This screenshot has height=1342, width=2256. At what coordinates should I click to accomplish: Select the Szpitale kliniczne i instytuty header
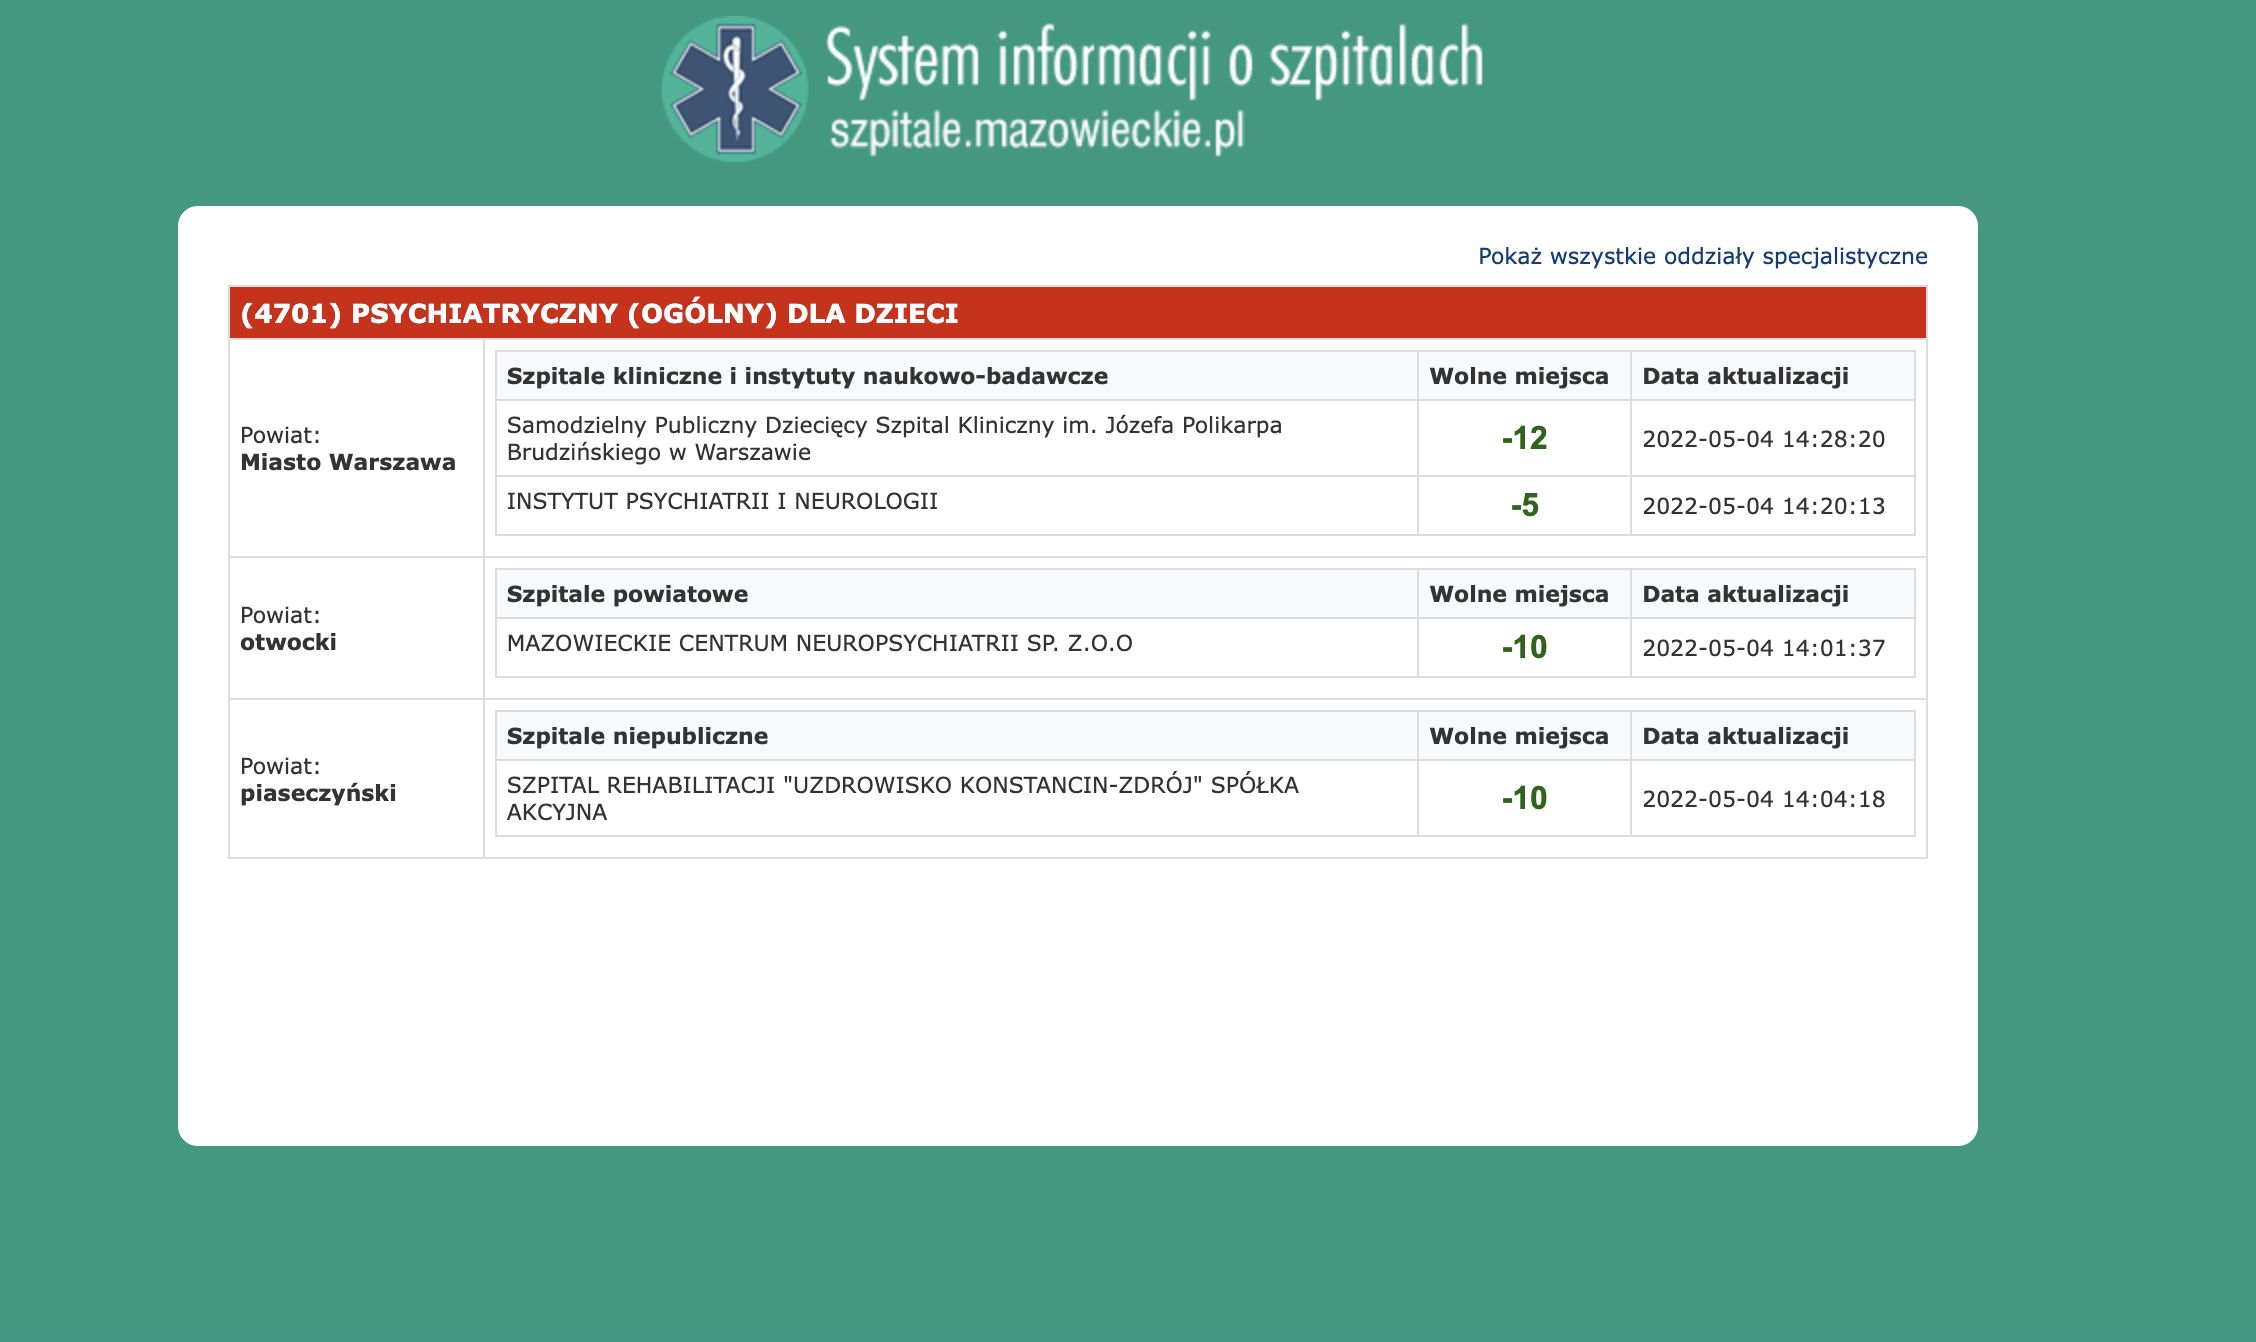808,377
